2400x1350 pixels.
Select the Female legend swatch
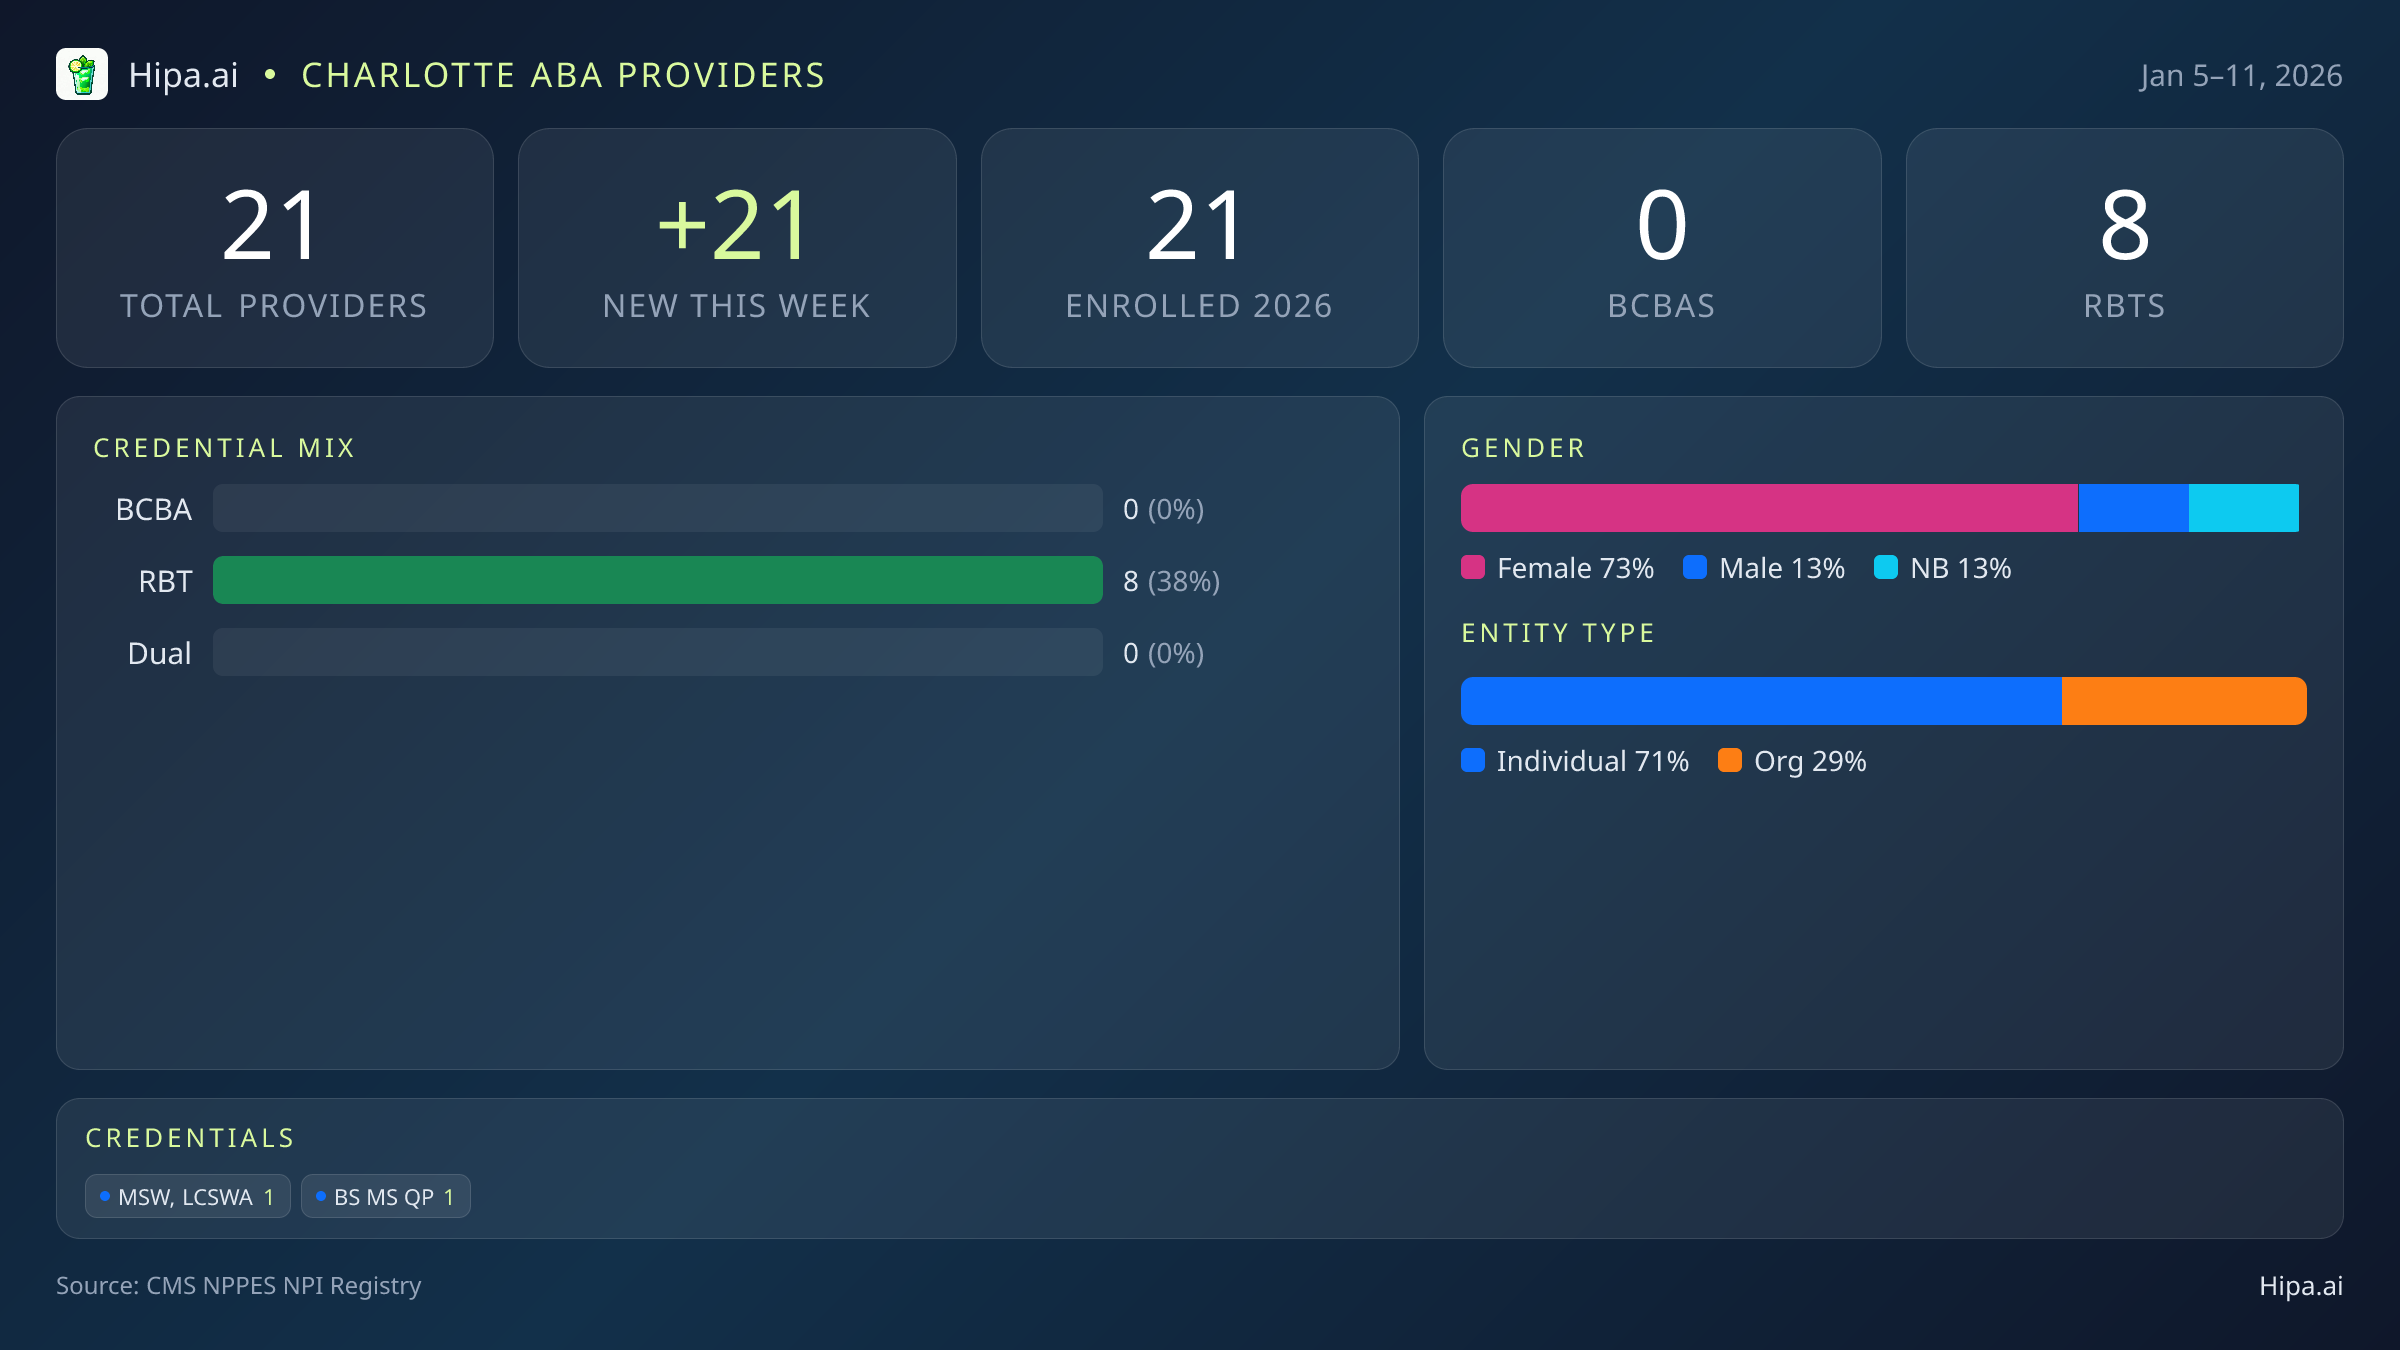[1473, 567]
